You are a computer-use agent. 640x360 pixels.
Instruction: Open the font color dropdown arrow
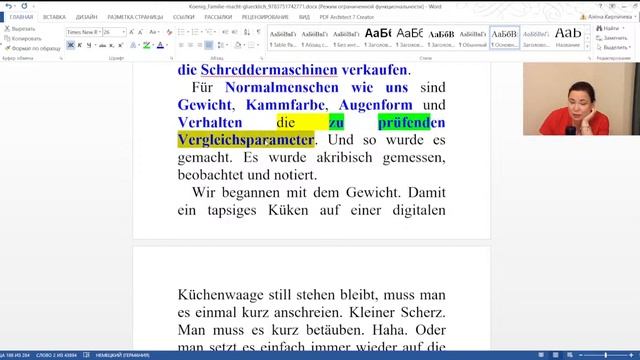(167, 45)
